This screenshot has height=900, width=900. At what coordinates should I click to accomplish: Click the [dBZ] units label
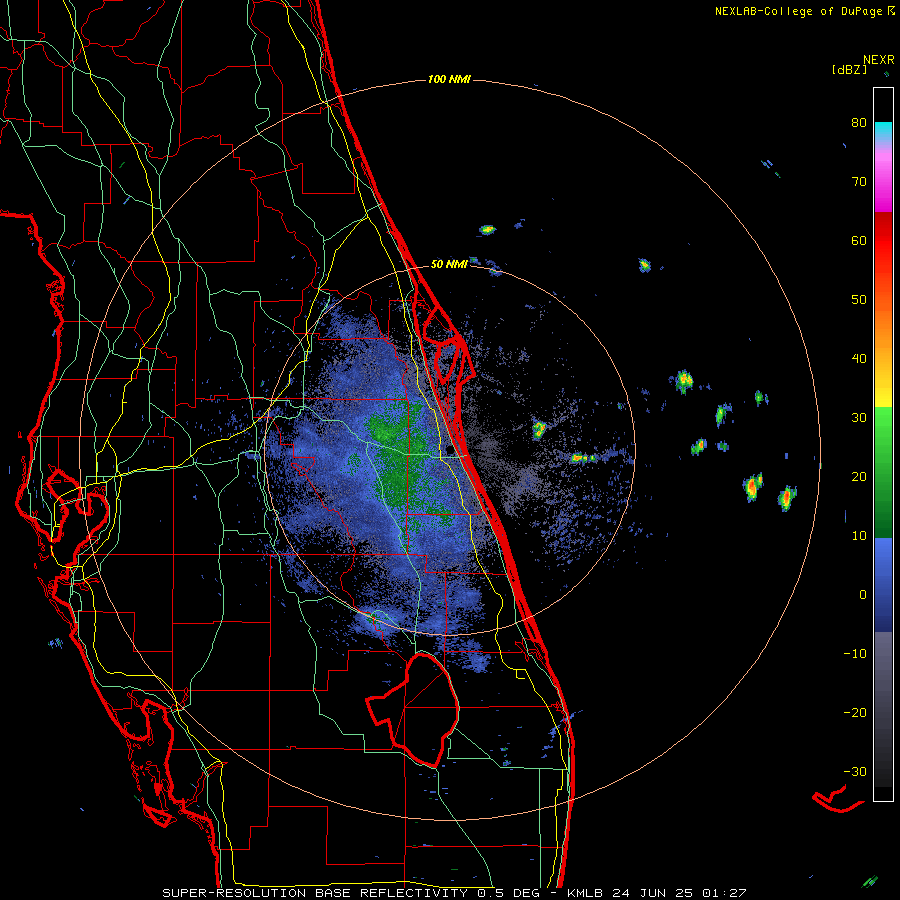click(x=849, y=70)
